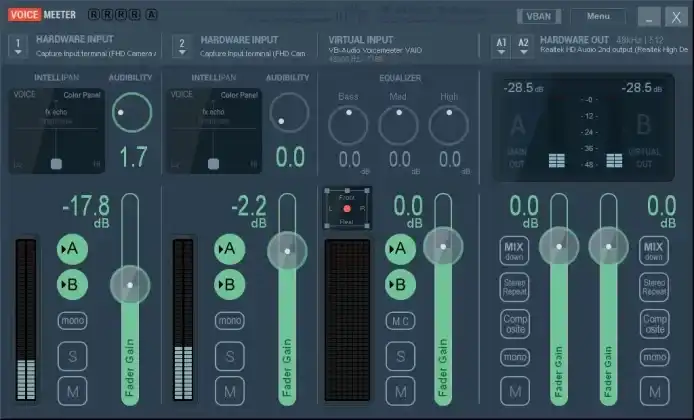
Task: Select Stereo Repeat mode on bus B
Action: (x=654, y=287)
